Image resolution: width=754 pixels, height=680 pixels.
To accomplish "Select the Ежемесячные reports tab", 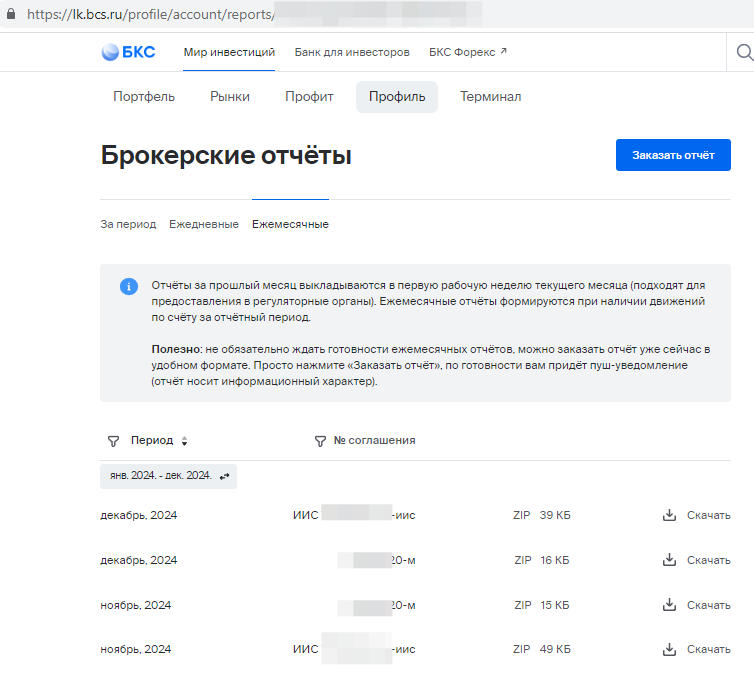I will click(290, 224).
